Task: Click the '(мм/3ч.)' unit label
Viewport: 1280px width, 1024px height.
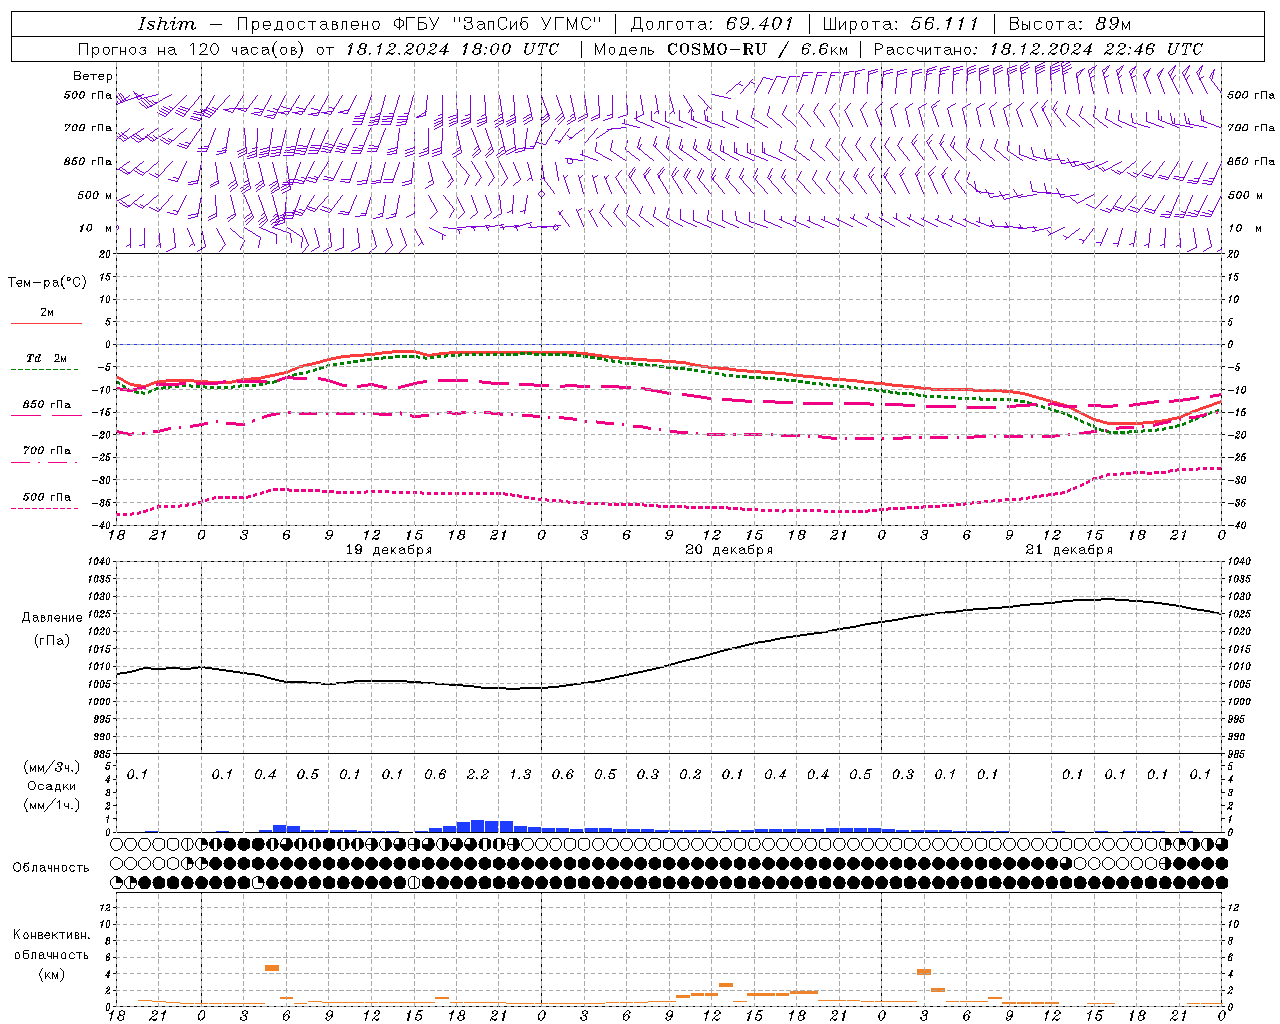Action: pos(52,767)
